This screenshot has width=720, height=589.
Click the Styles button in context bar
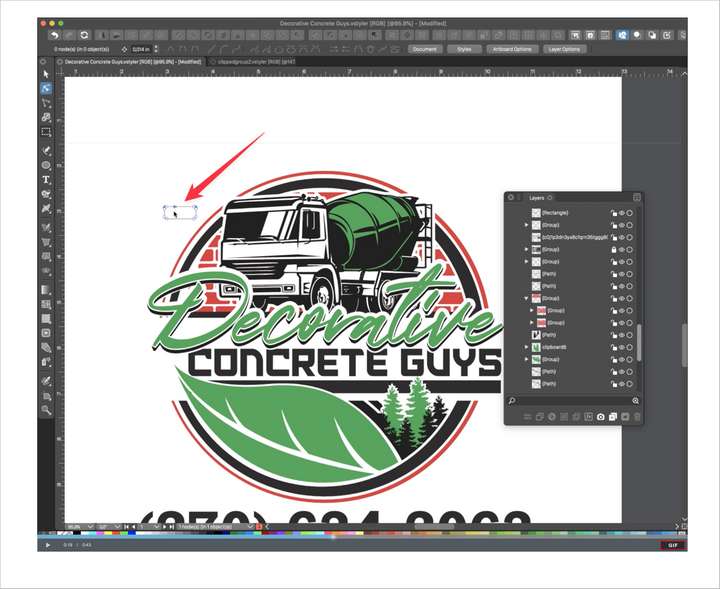(464, 49)
